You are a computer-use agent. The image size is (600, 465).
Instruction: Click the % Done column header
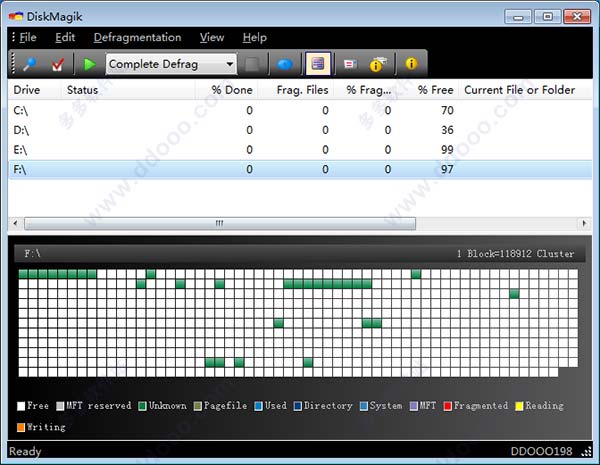(227, 90)
